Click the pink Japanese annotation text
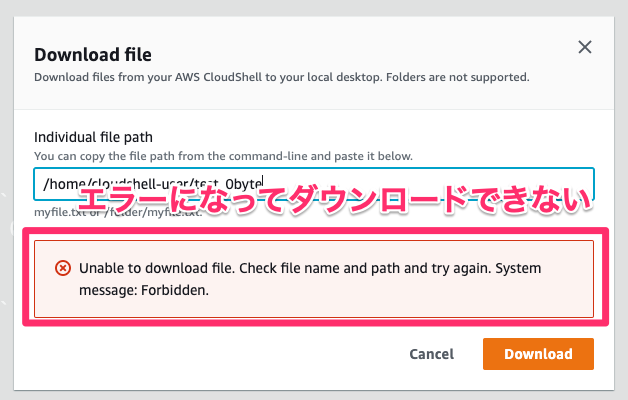Screen dimensions: 628x400 [x=335, y=199]
